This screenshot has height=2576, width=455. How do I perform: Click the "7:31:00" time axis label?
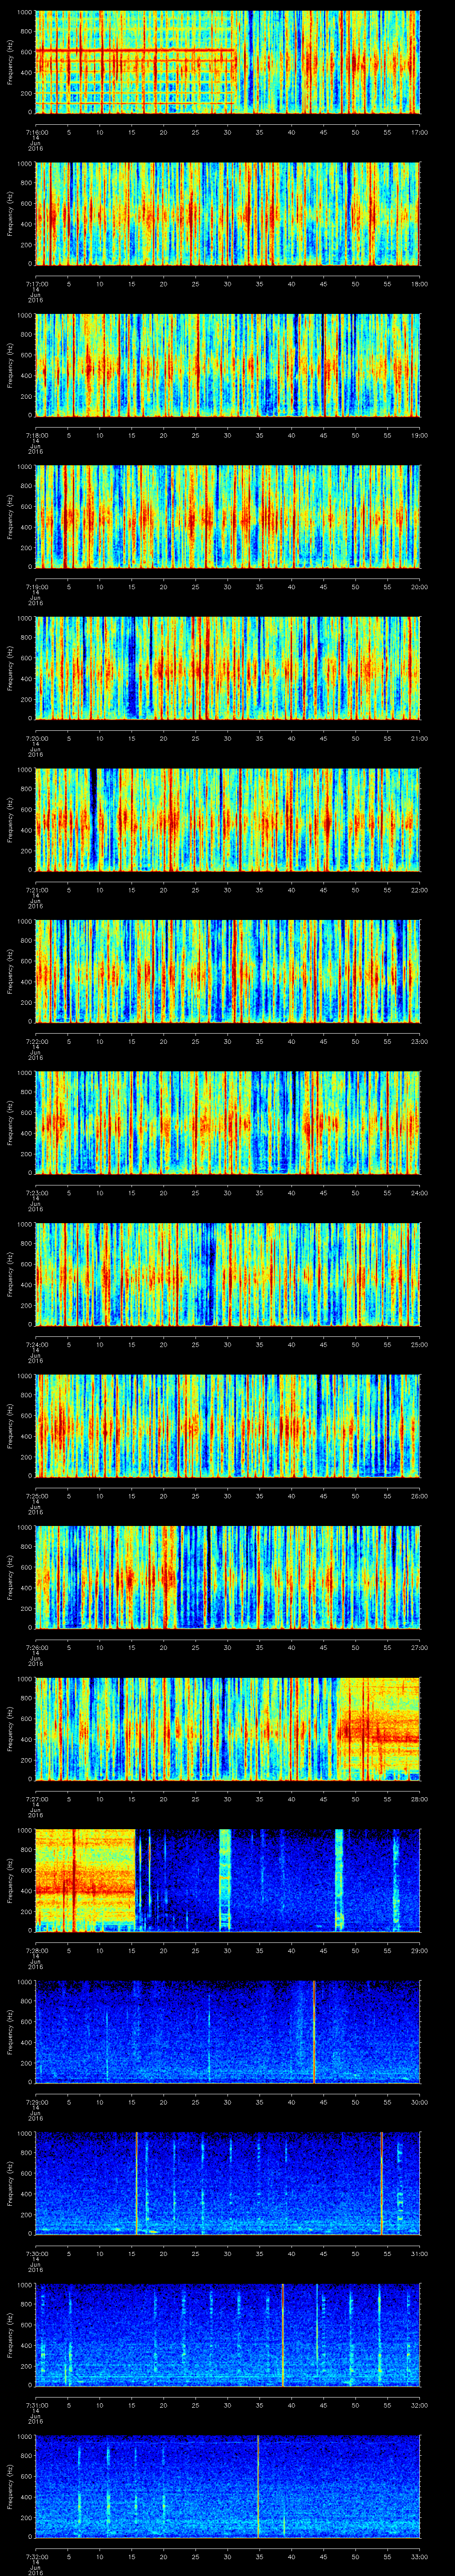point(36,2405)
